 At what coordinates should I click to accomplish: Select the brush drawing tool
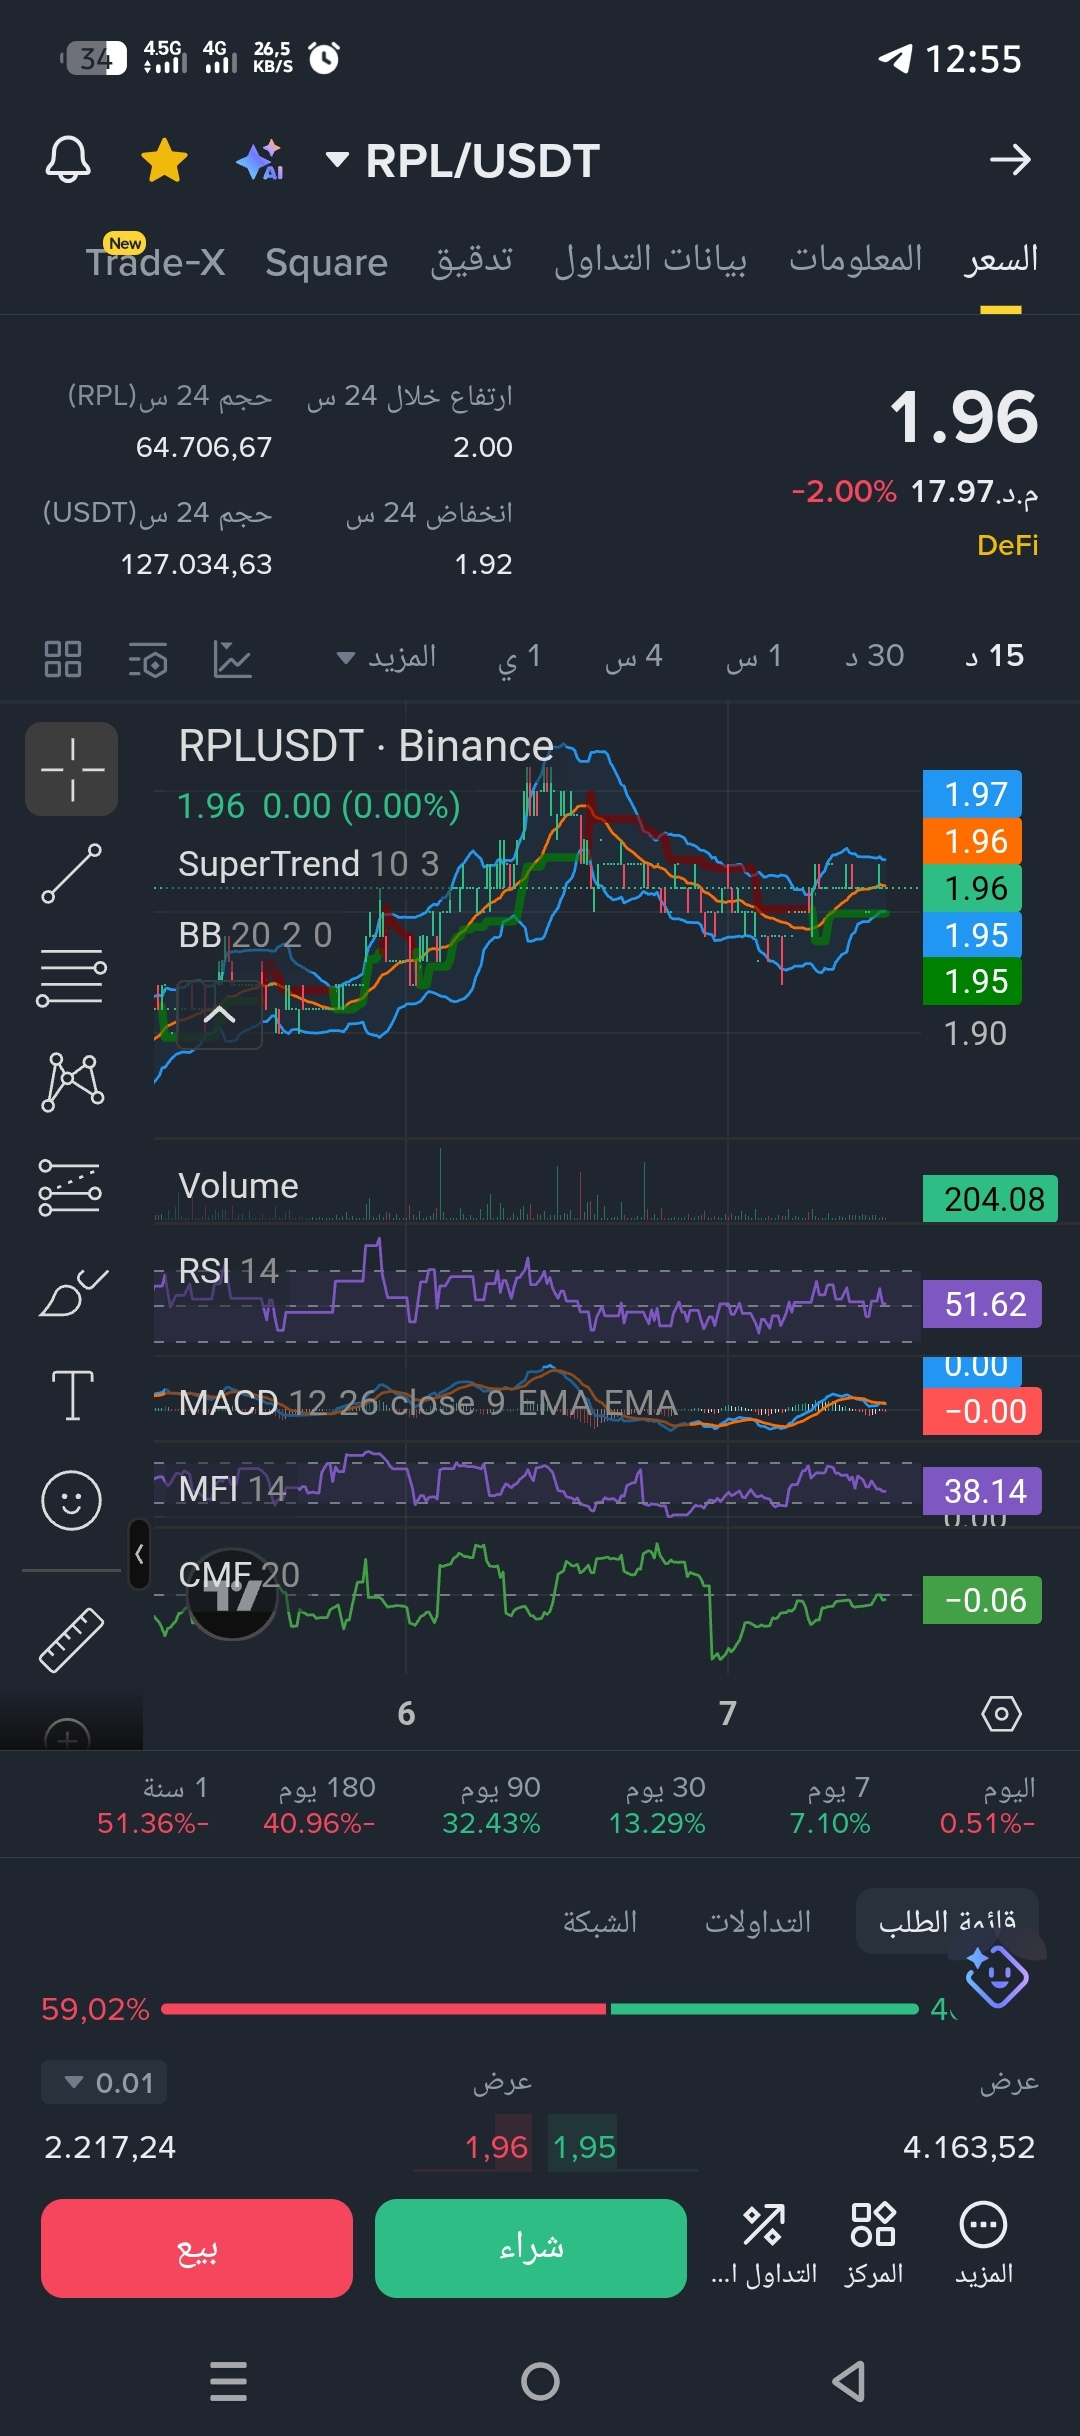click(x=72, y=1292)
